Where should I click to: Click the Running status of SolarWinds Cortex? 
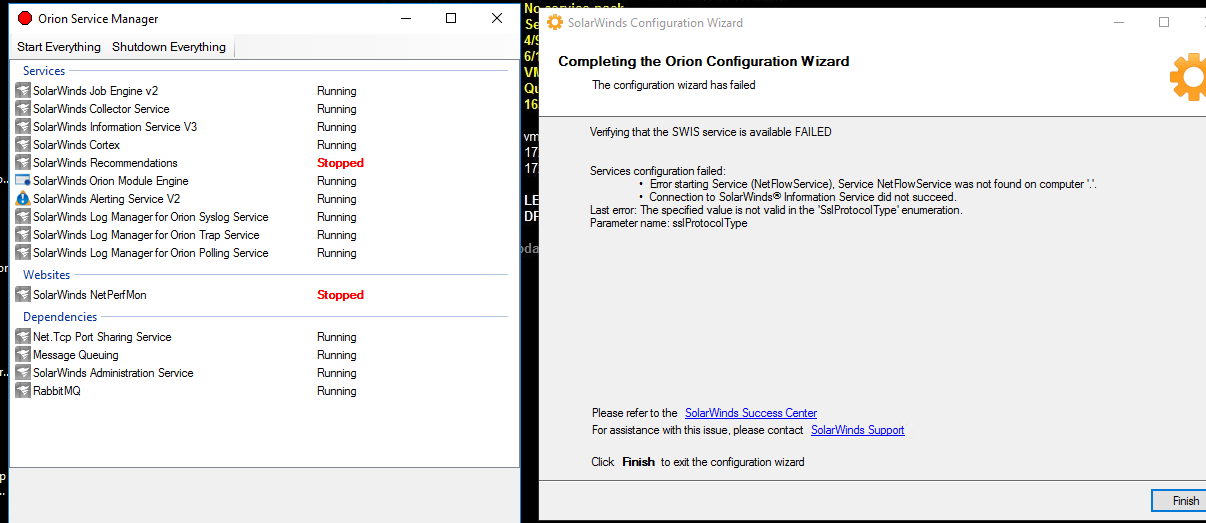(337, 145)
